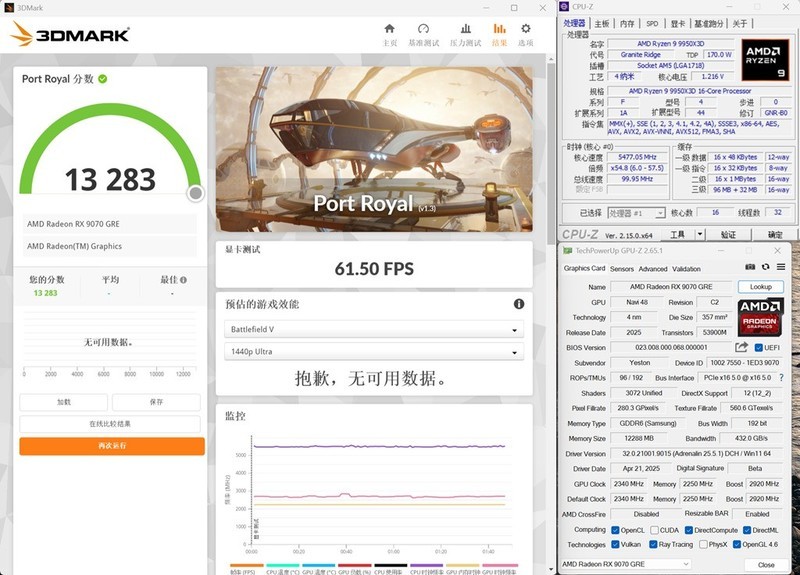Click the estimated game performance info icon
The width and height of the screenshot is (800, 575).
coord(519,304)
